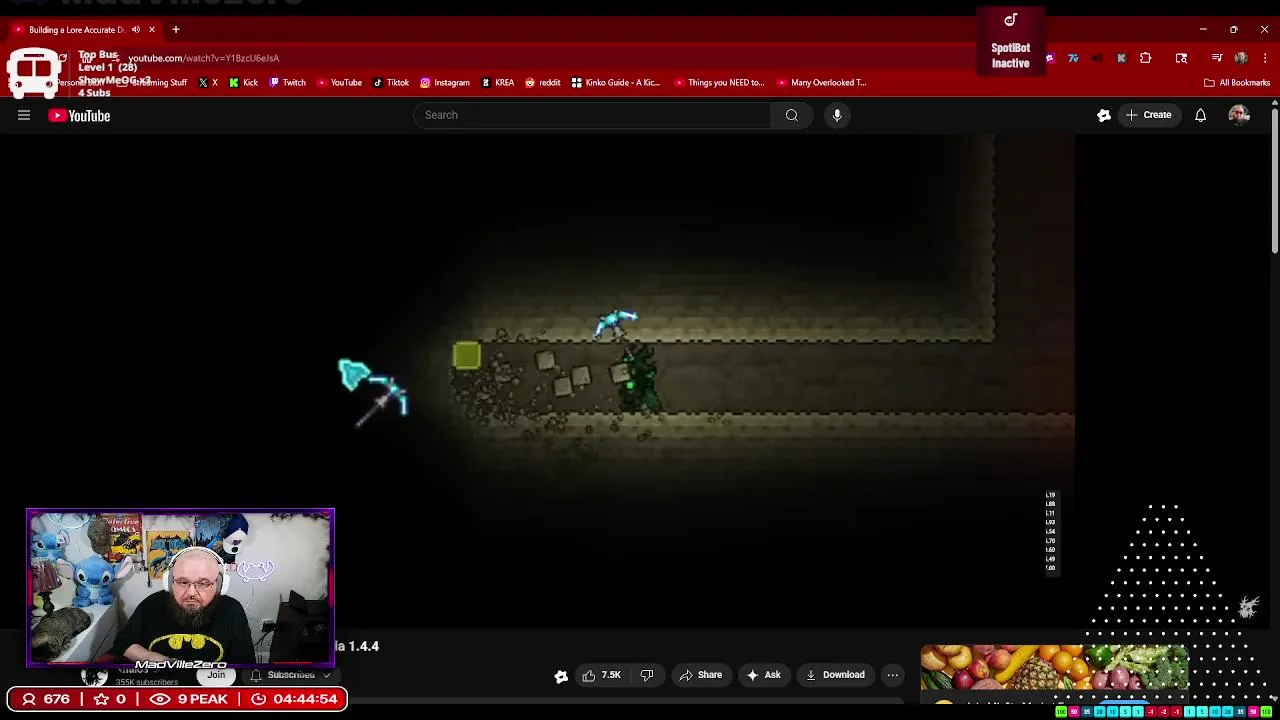Click the address bar URL
This screenshot has height=720, width=1280.
[x=203, y=58]
